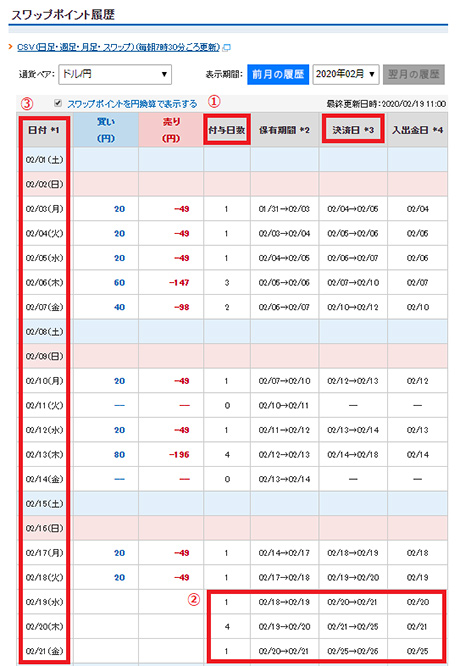Click the -147 sell value on 02/06
Image resolution: width=460 pixels, height=666 pixels.
pos(179,282)
